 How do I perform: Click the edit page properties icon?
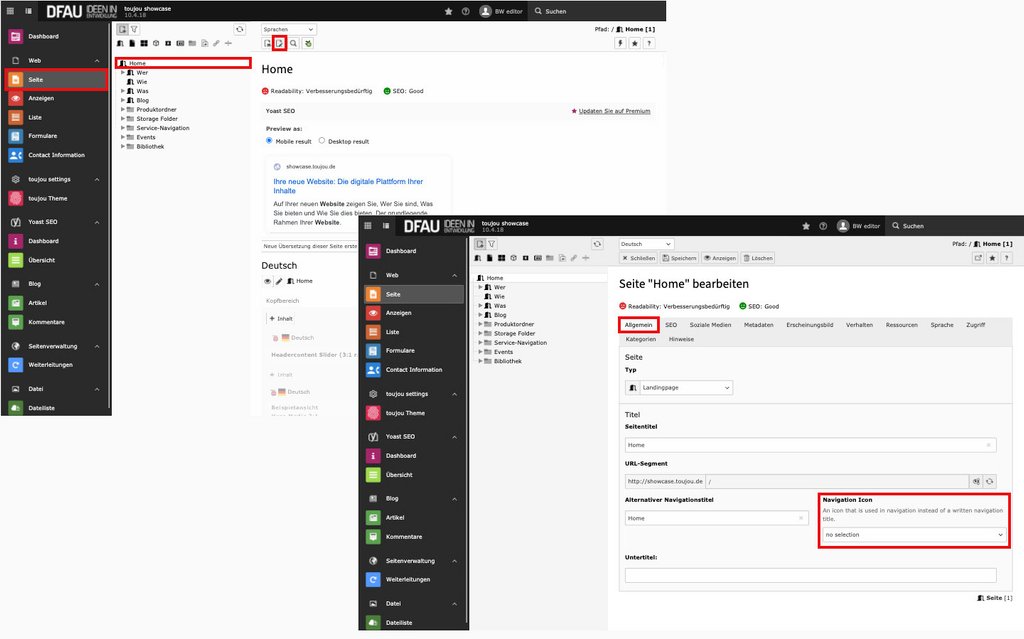coord(280,44)
